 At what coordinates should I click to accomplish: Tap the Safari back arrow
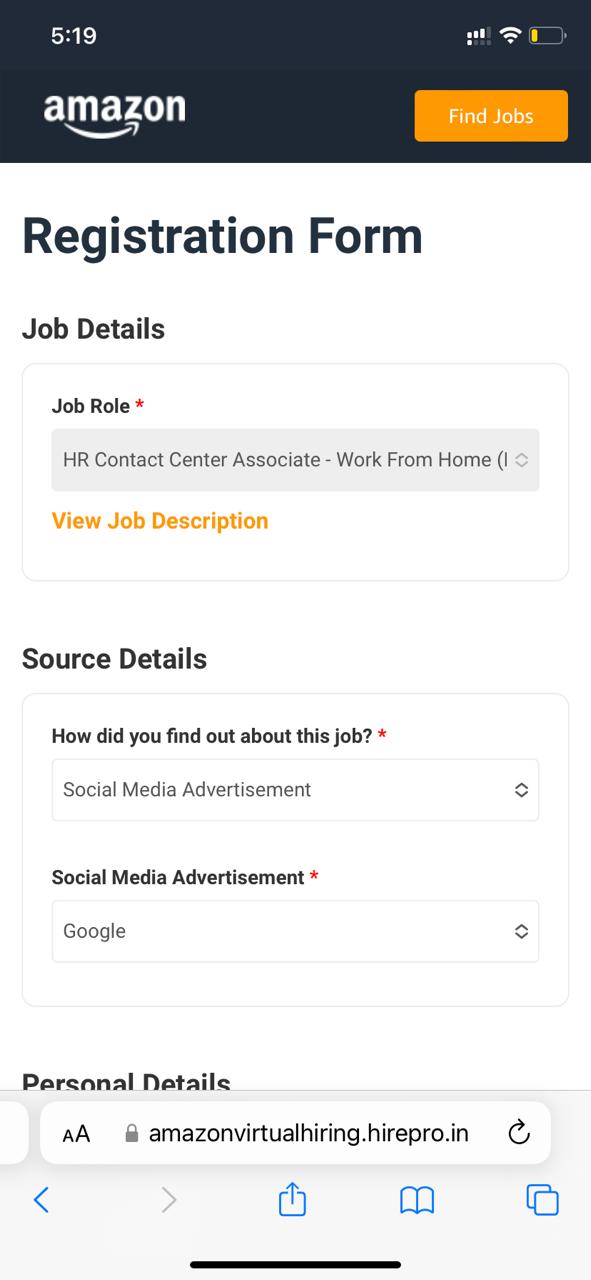click(41, 1199)
